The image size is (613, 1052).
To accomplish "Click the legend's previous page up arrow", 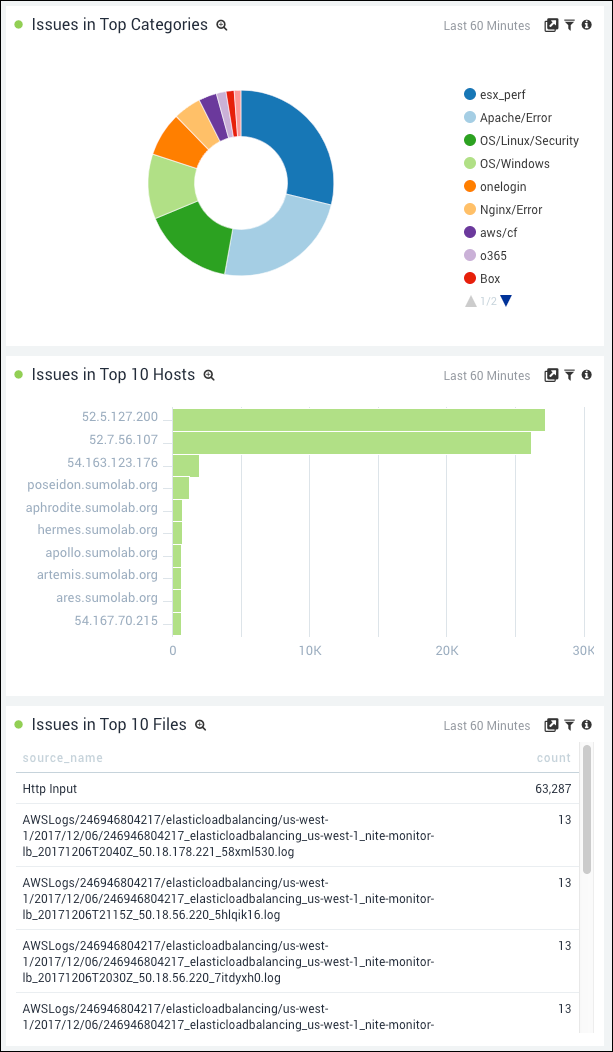I will click(471, 301).
